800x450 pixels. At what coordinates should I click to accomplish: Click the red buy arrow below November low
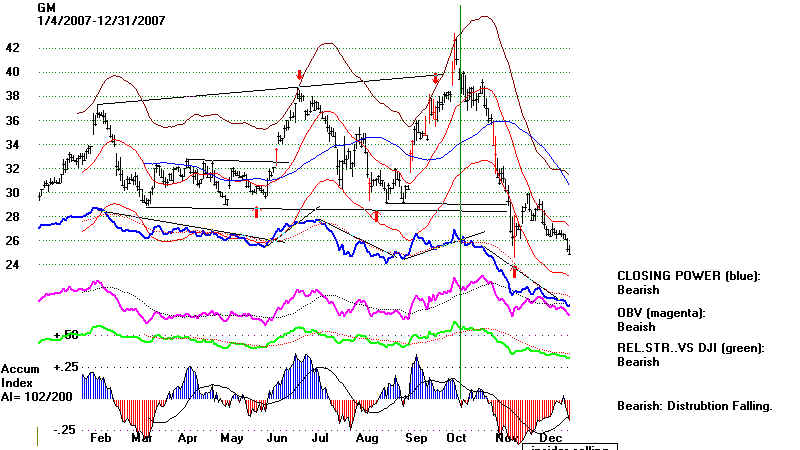(x=515, y=271)
